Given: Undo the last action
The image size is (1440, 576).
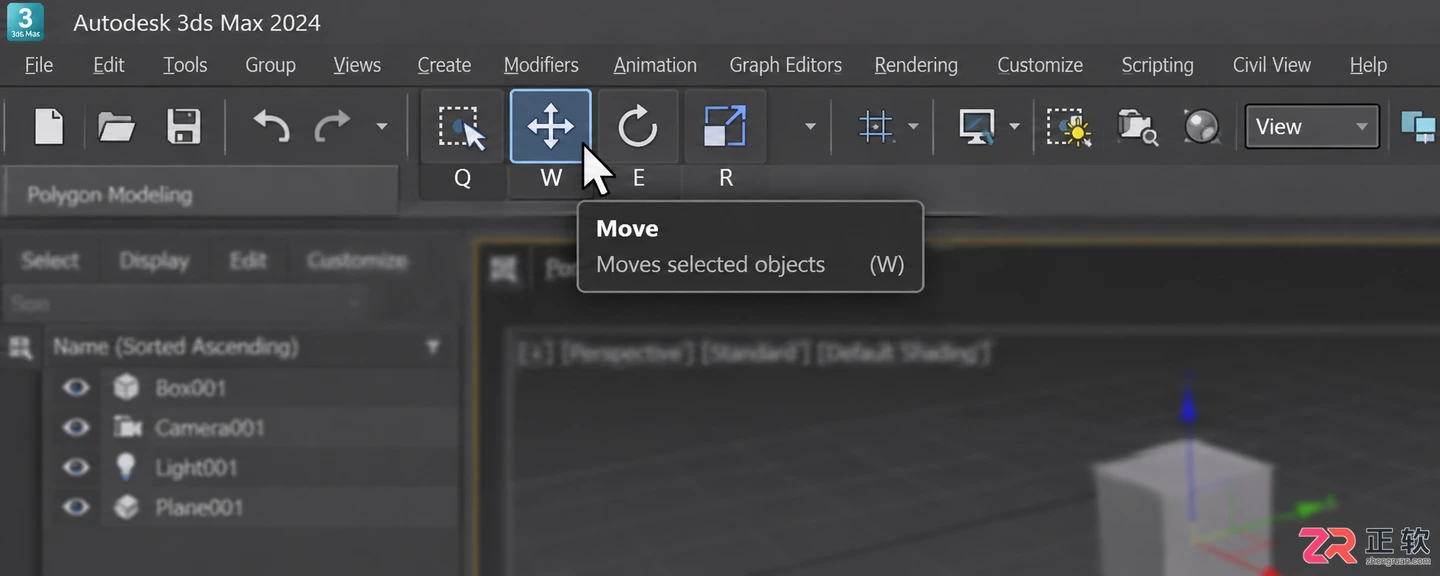Looking at the screenshot, I should [x=270, y=127].
